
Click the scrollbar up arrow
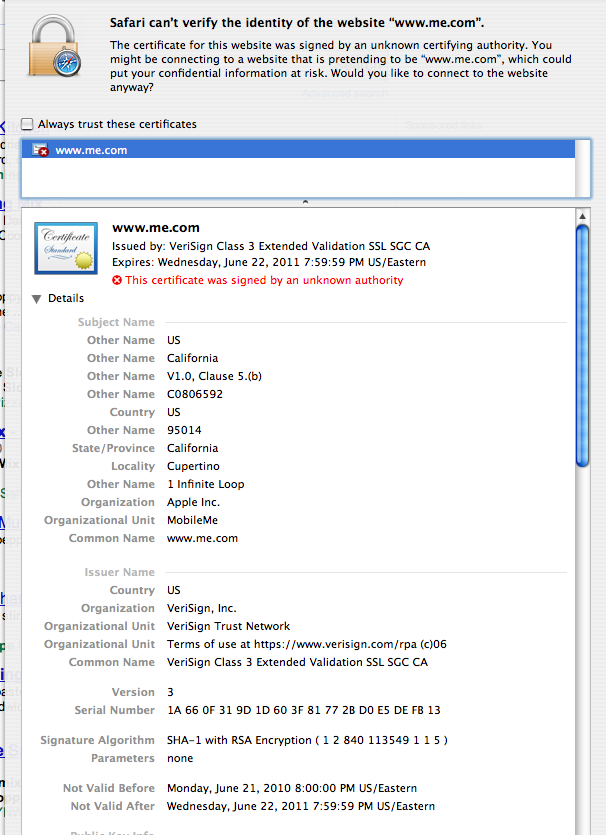click(x=583, y=216)
